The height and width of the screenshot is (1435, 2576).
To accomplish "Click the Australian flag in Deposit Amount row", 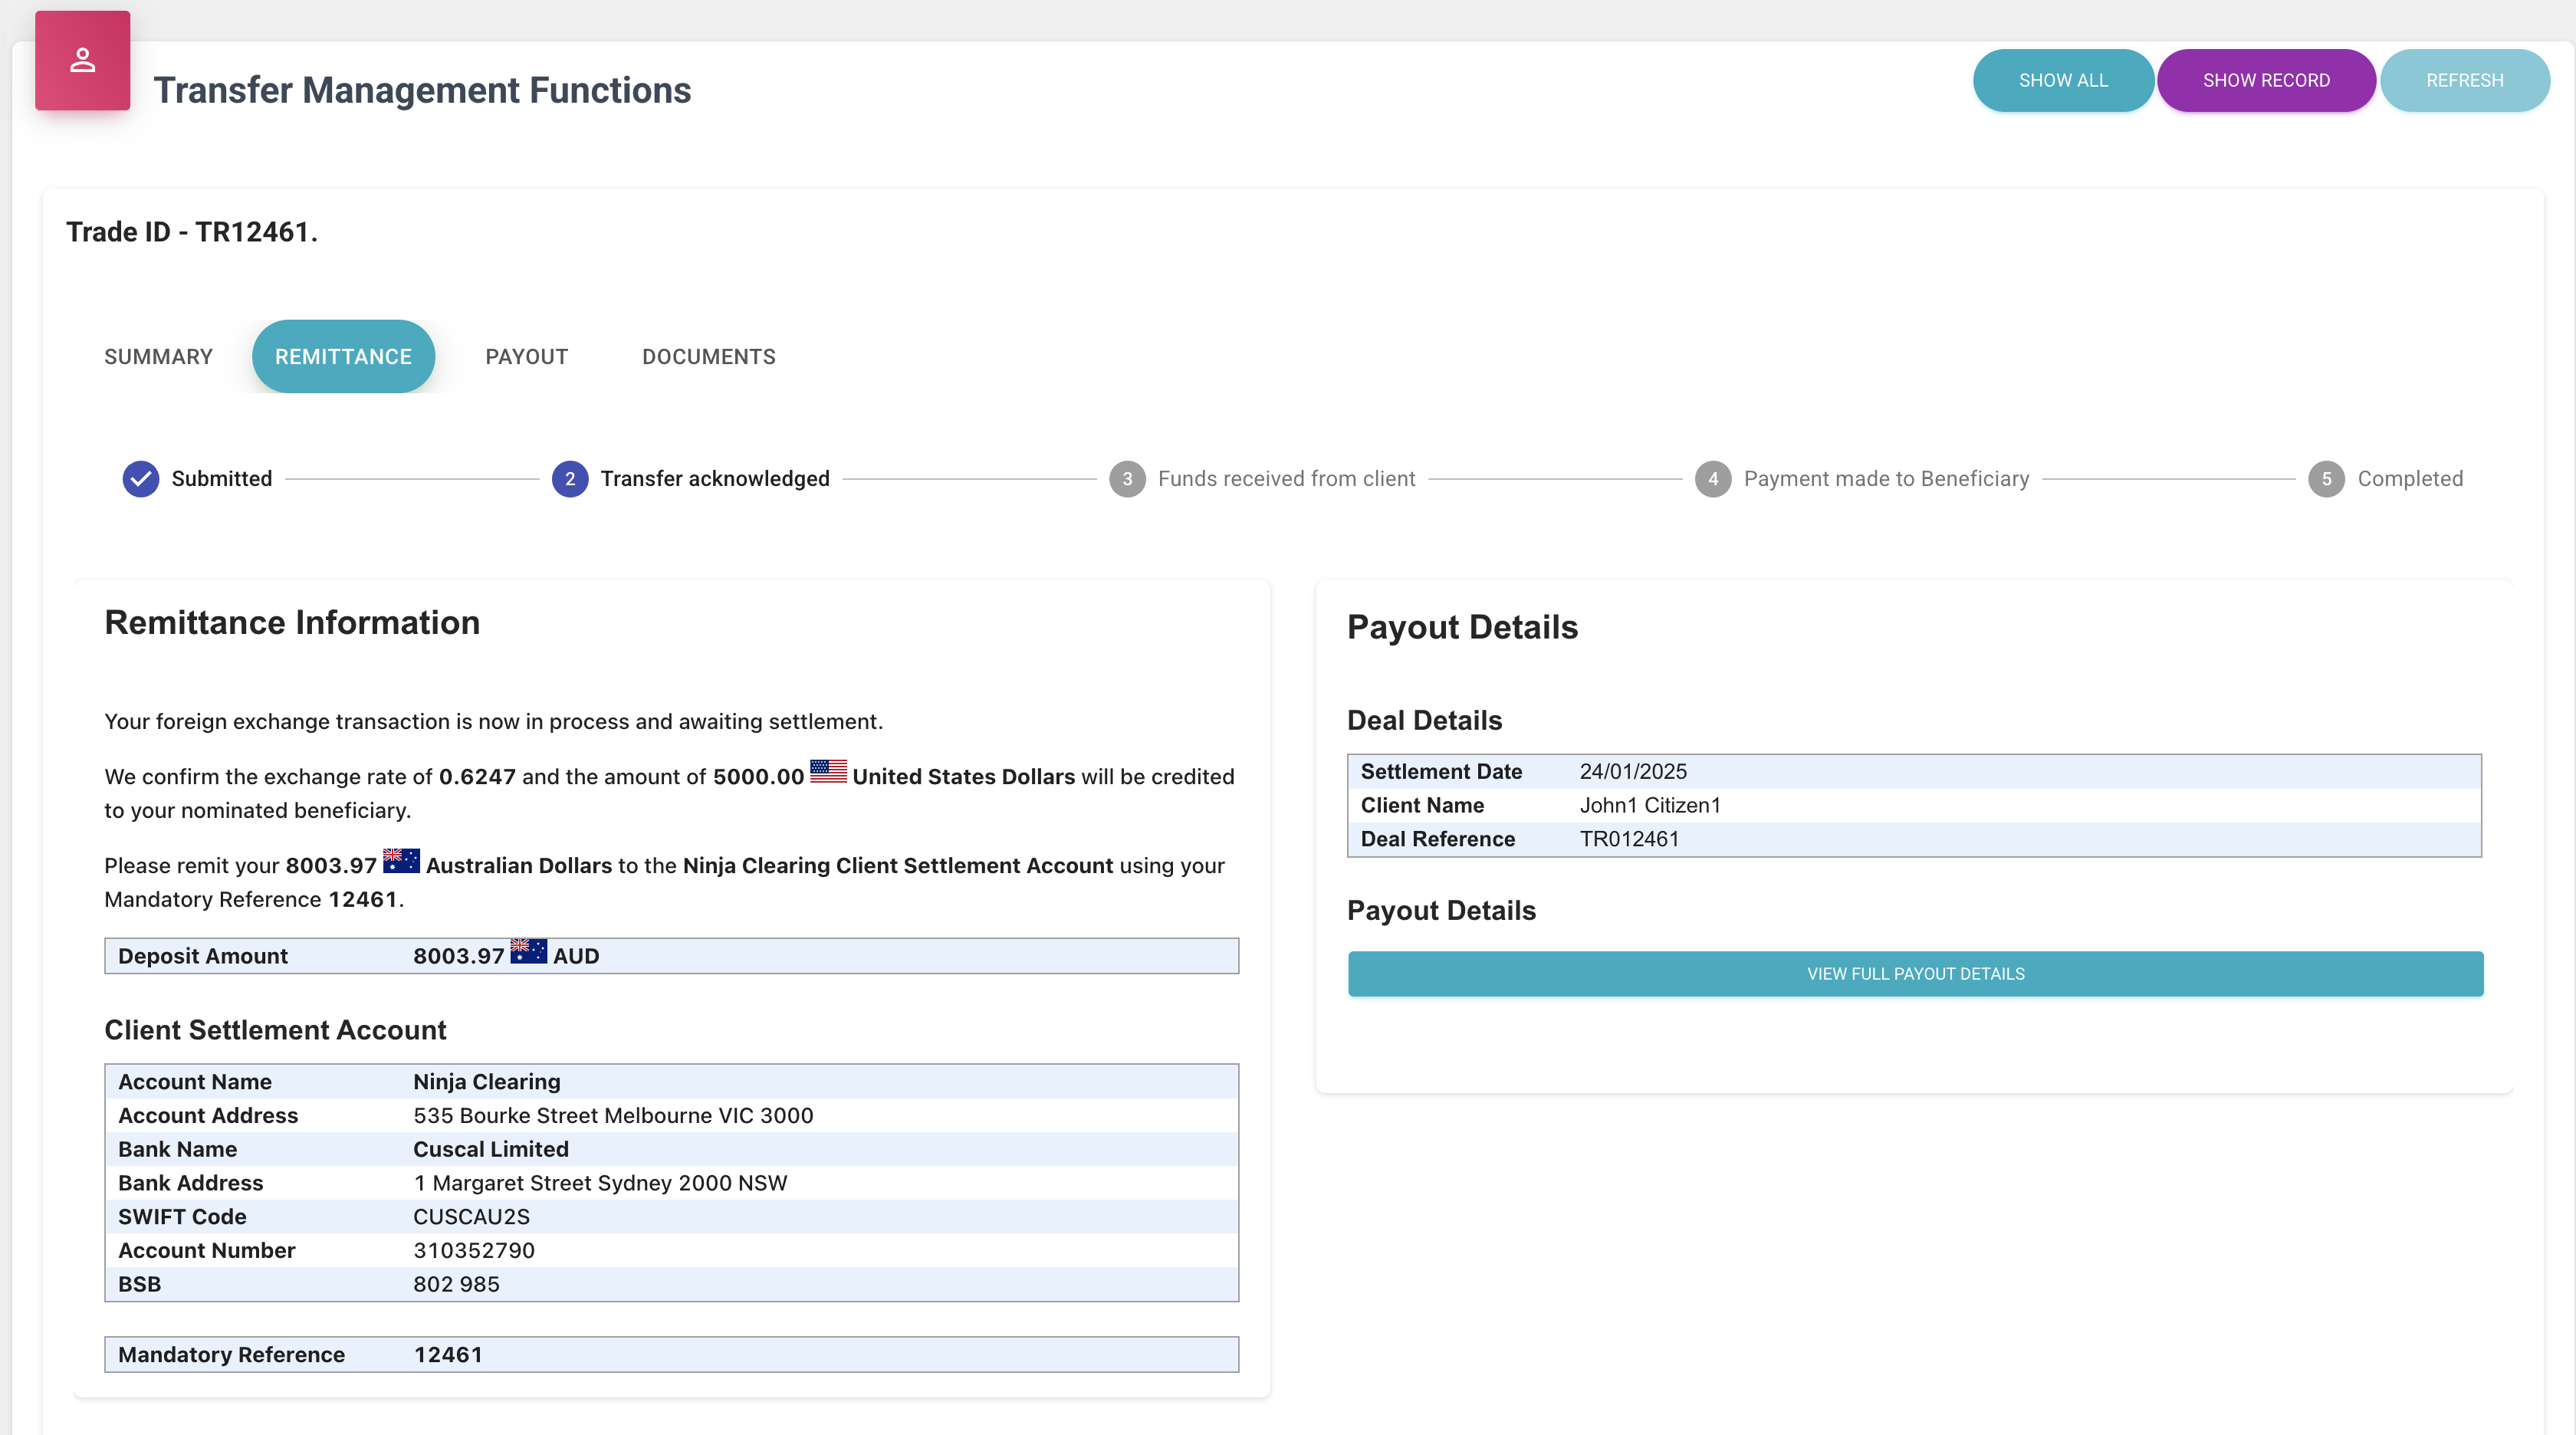I will (x=528, y=951).
